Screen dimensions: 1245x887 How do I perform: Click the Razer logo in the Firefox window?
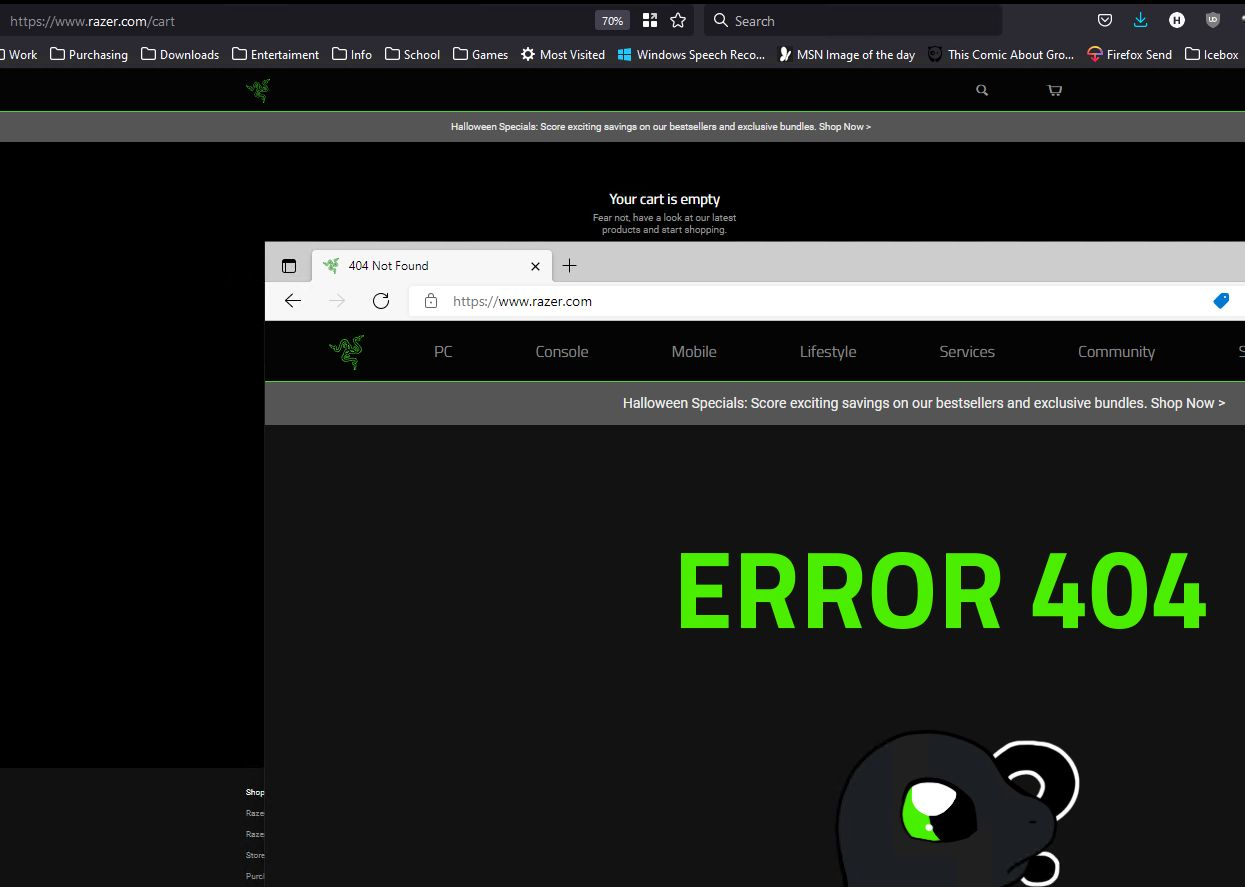[258, 90]
